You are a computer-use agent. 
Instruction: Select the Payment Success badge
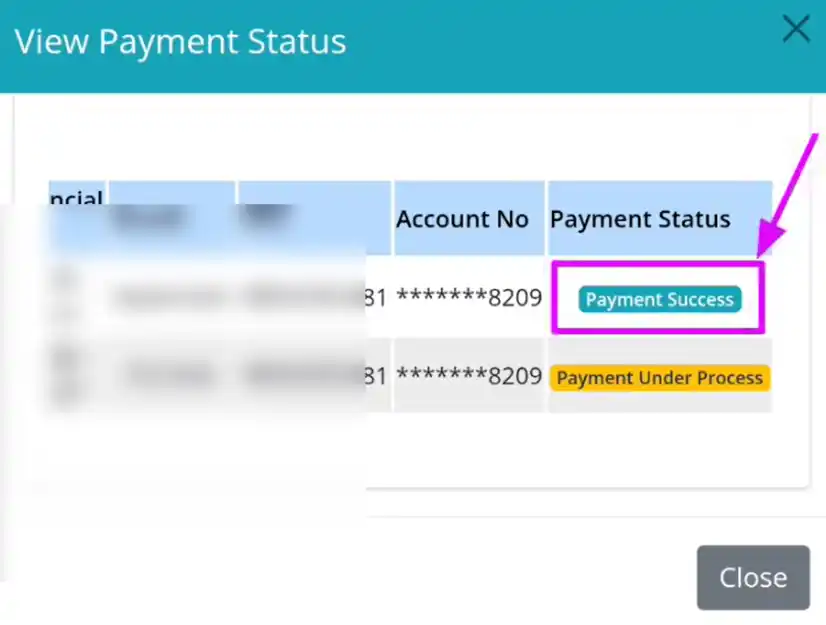click(x=660, y=299)
